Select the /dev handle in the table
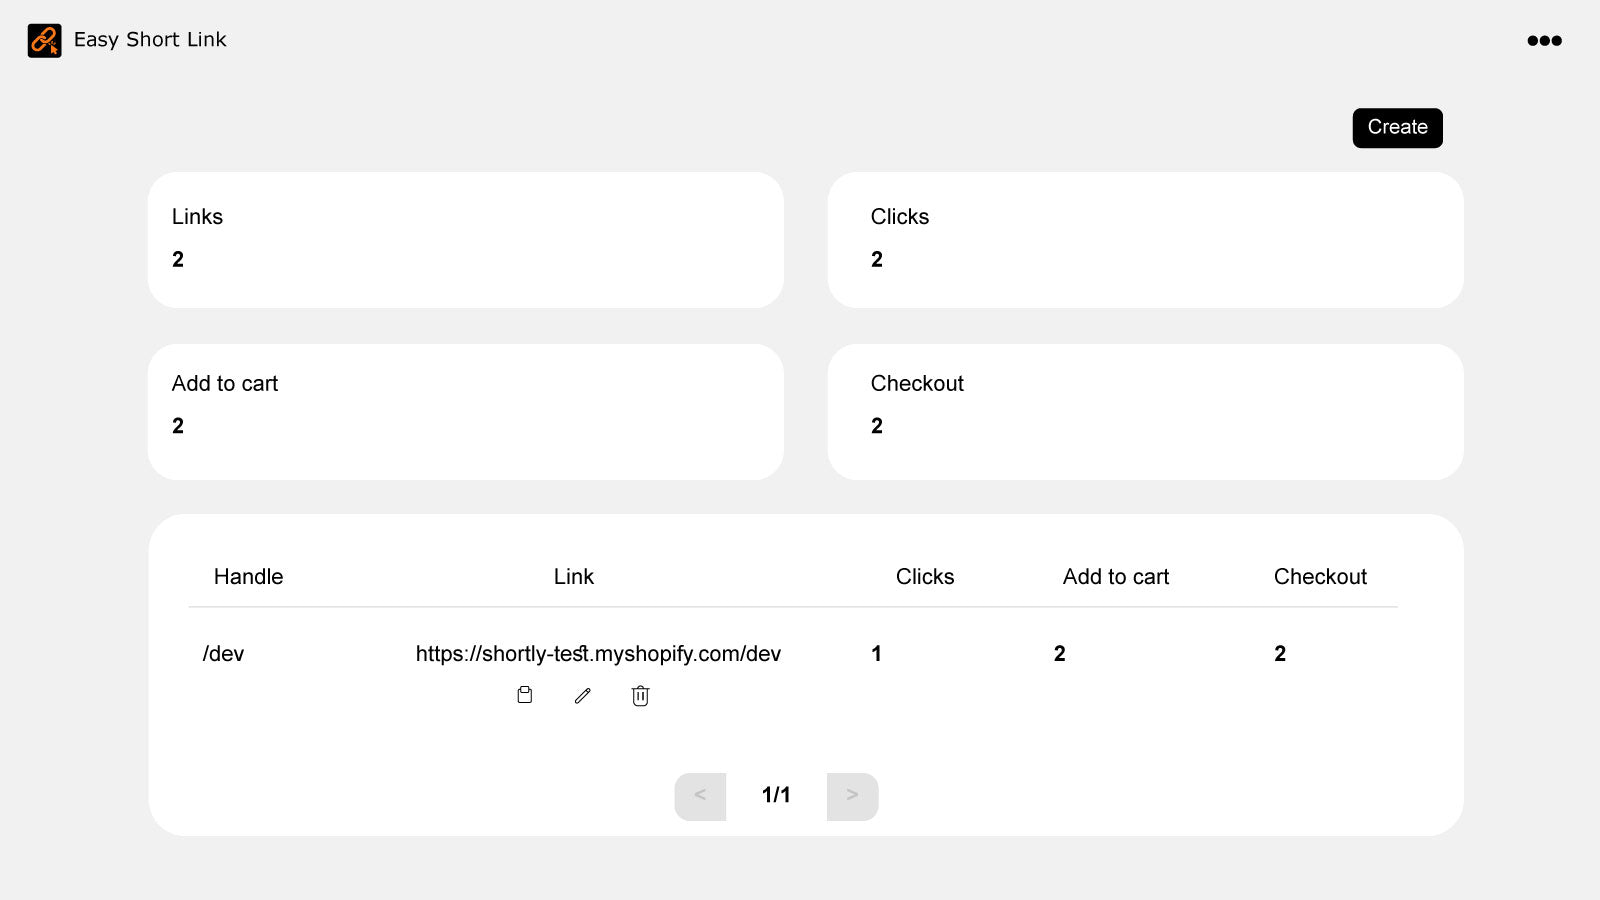Image resolution: width=1600 pixels, height=900 pixels. pos(223,654)
